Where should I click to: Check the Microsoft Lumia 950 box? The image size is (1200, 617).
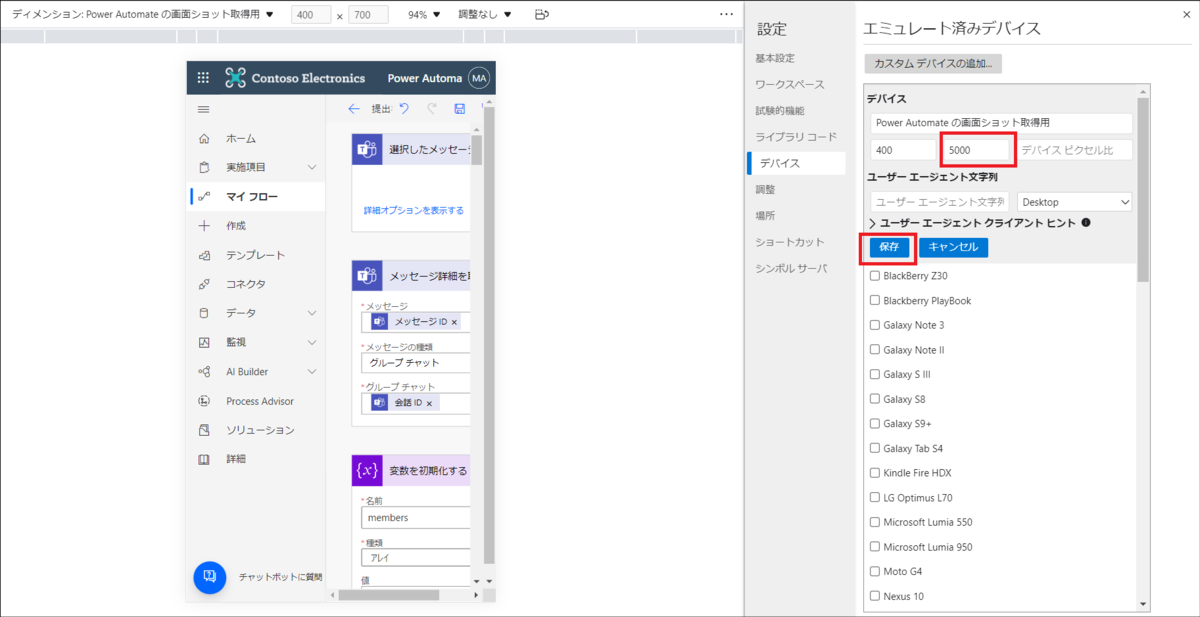click(875, 547)
